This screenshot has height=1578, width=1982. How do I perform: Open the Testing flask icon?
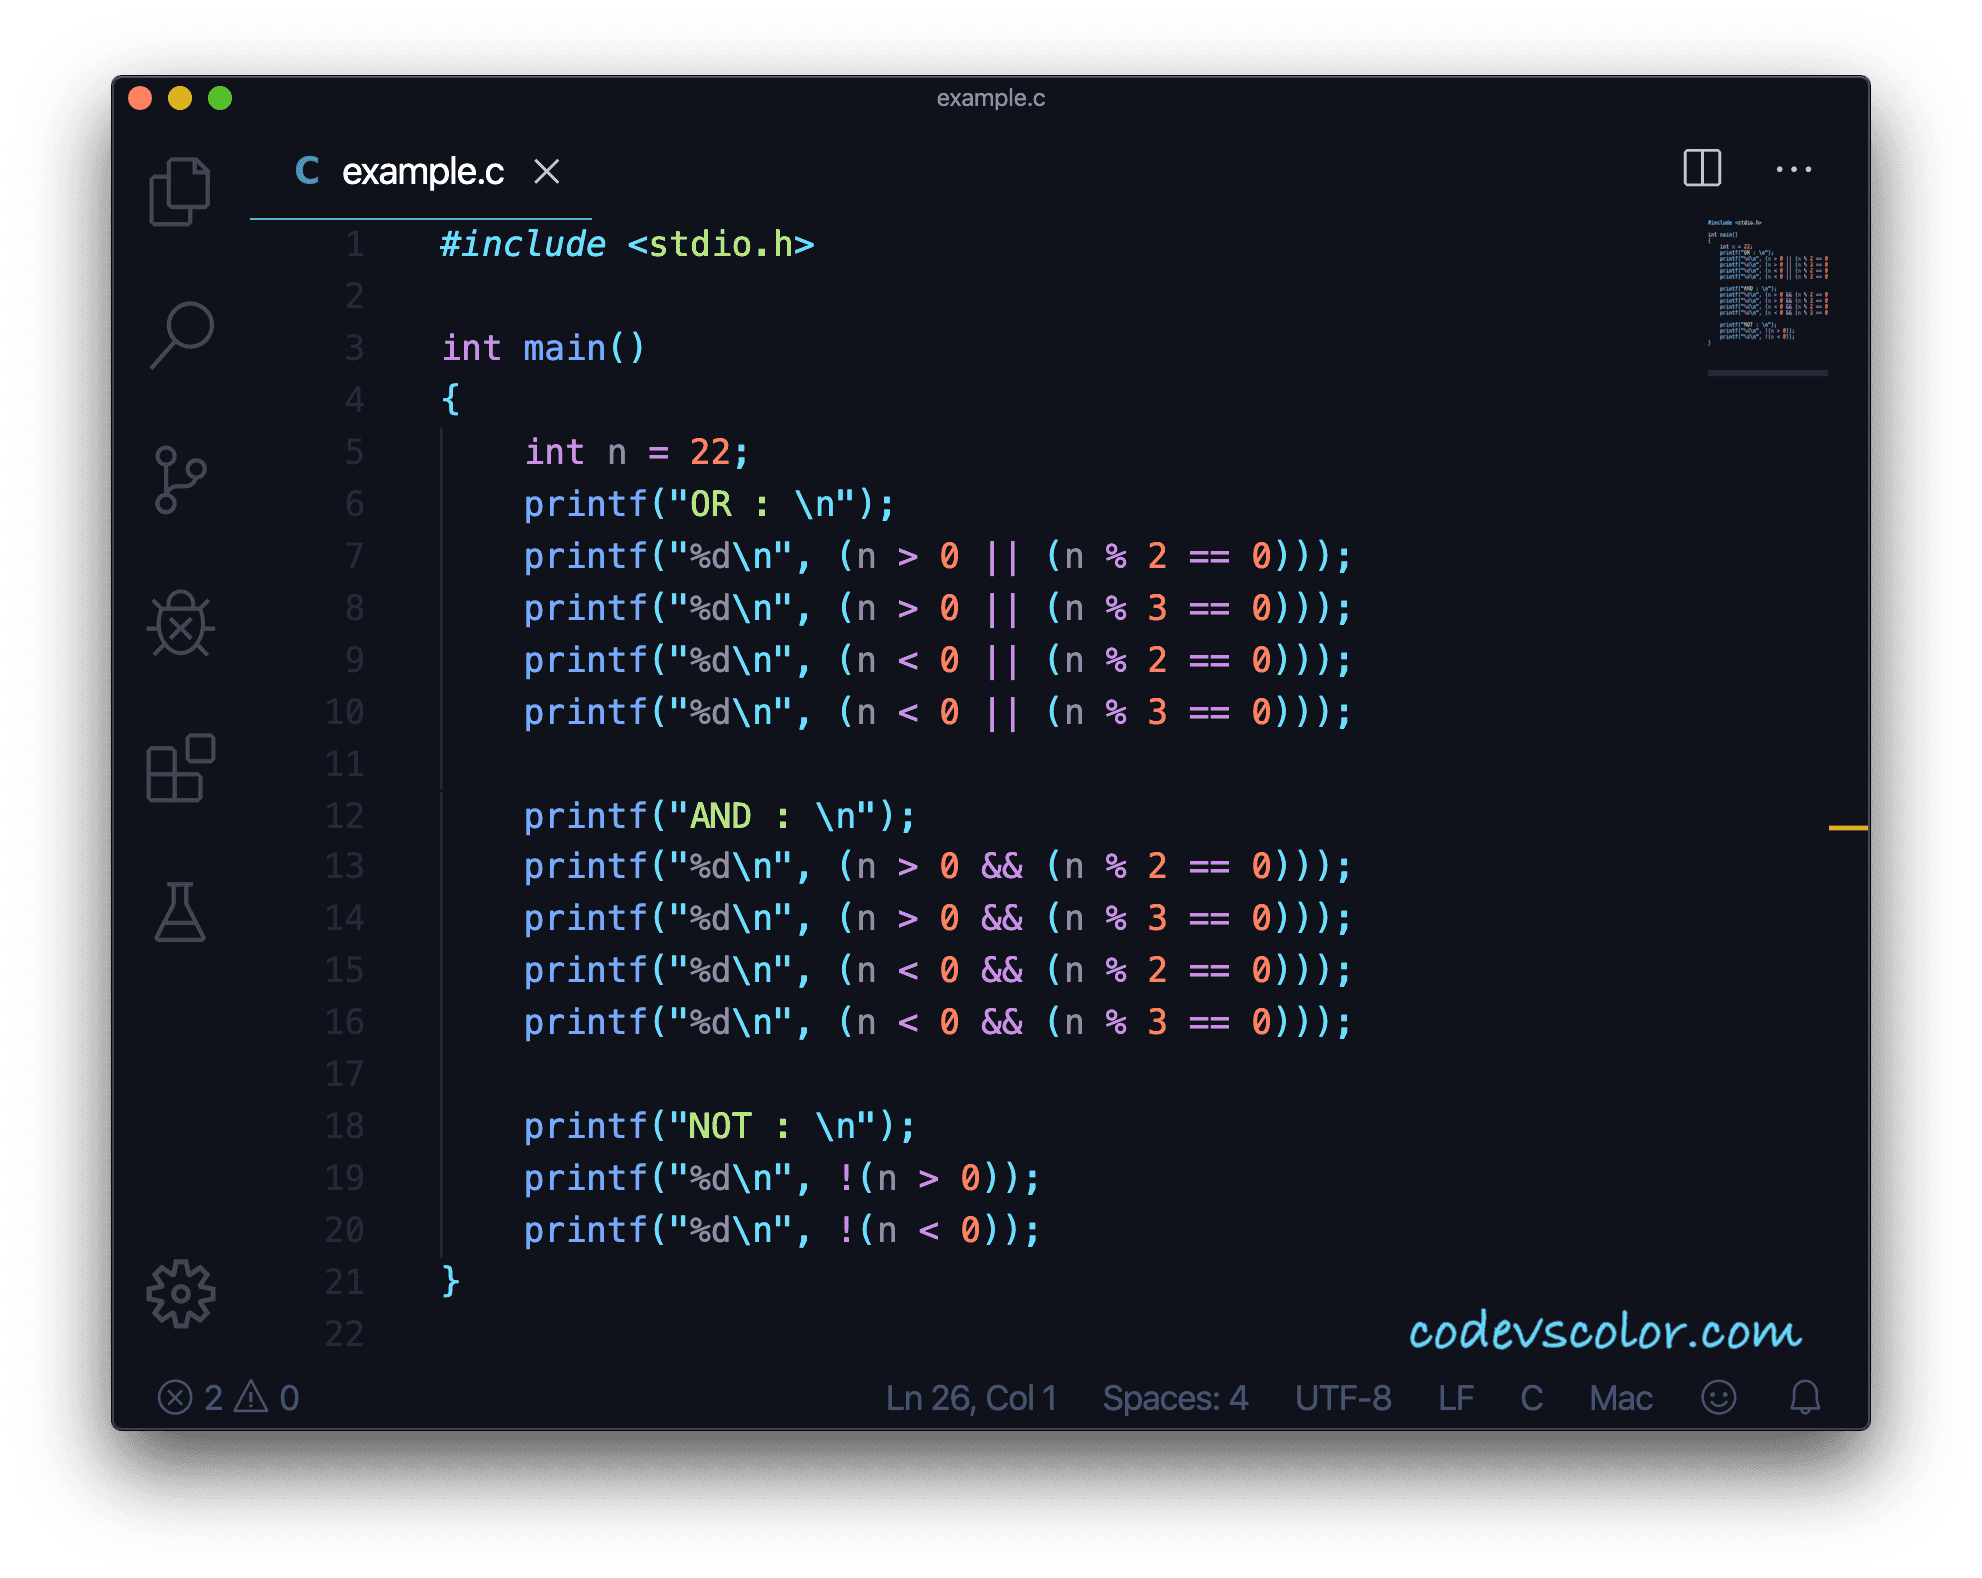tap(180, 912)
